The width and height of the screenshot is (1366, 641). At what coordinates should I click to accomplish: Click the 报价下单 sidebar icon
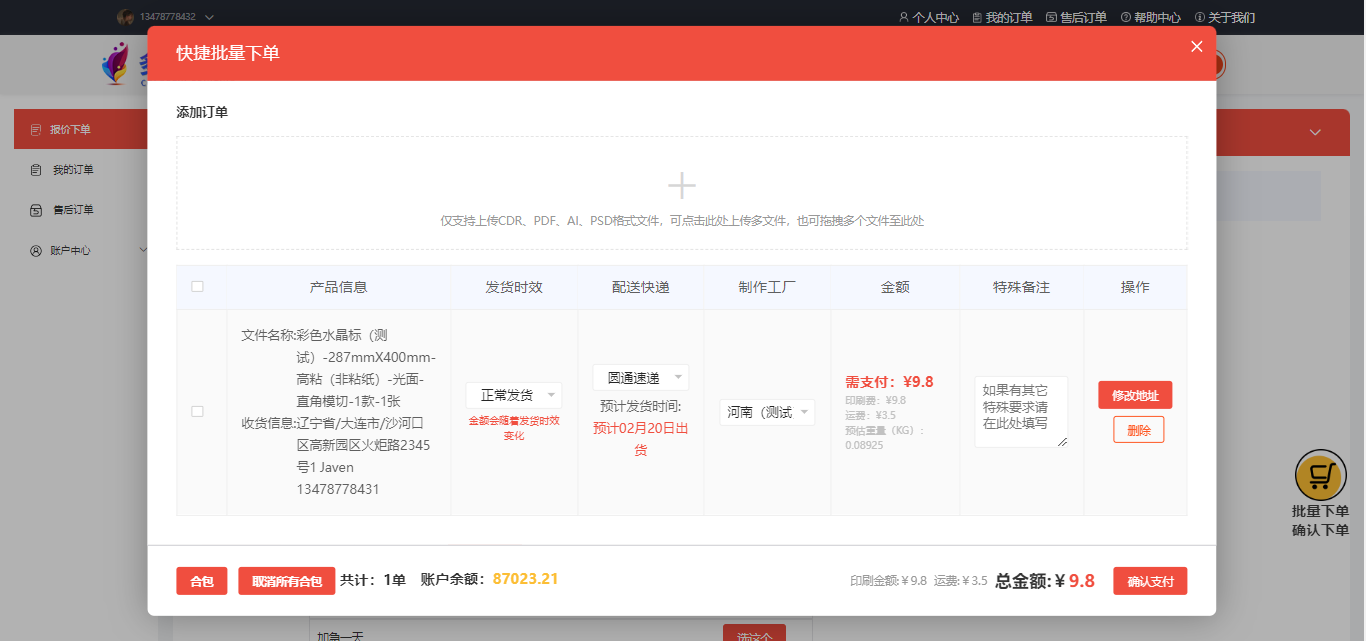point(36,130)
